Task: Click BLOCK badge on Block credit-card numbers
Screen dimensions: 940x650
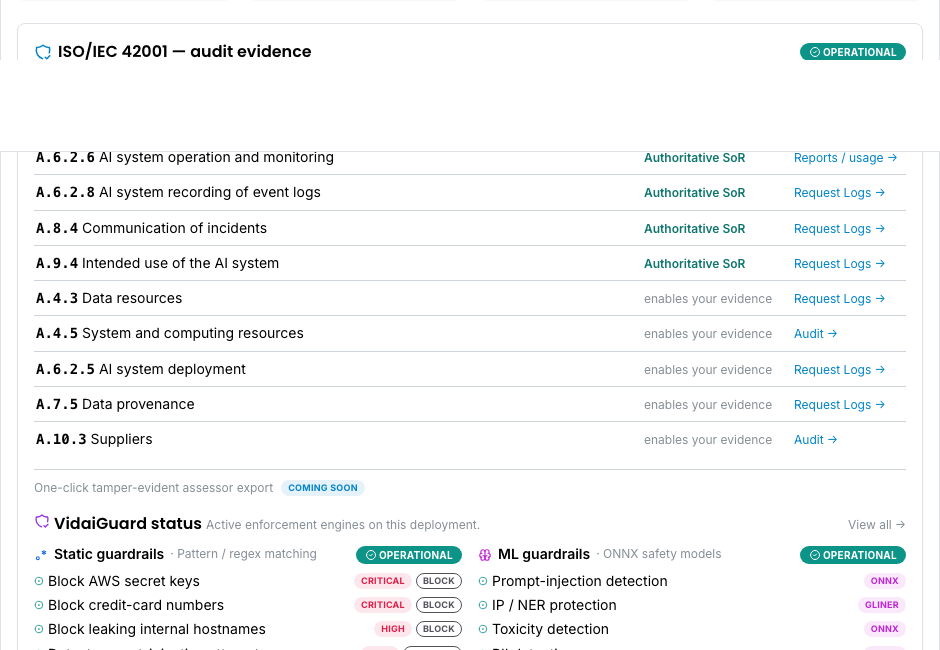Action: click(439, 605)
